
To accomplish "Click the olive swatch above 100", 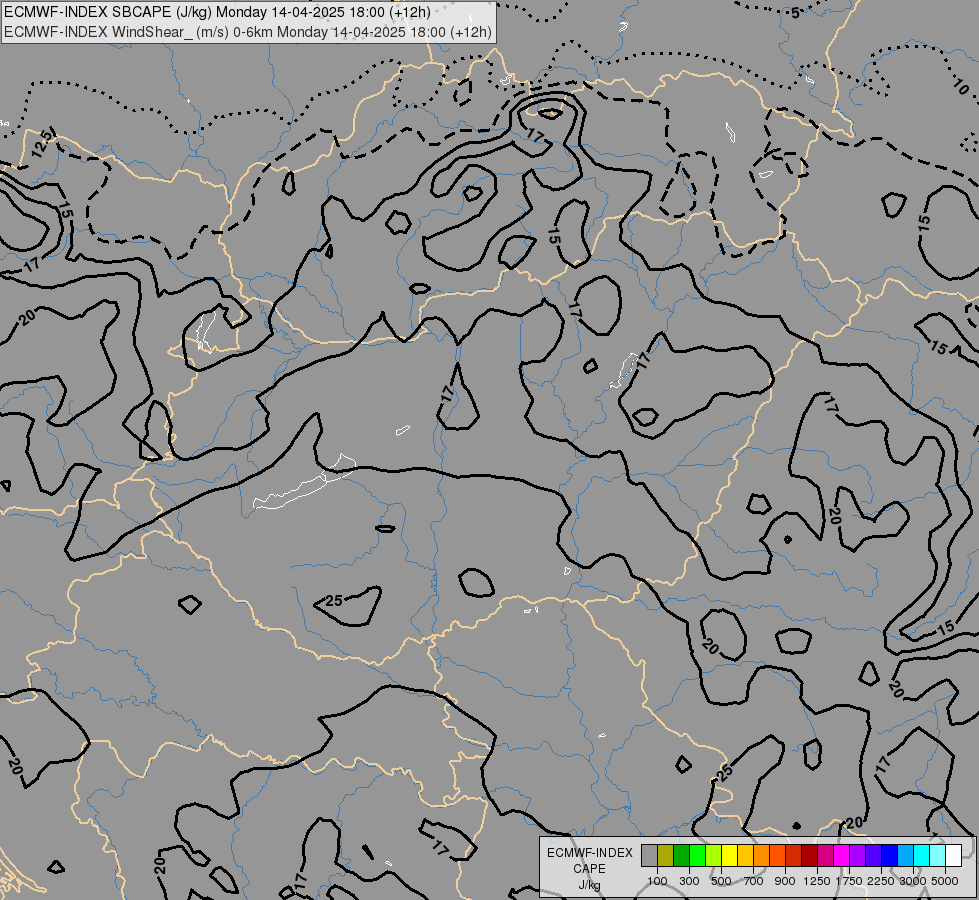I will click(666, 856).
